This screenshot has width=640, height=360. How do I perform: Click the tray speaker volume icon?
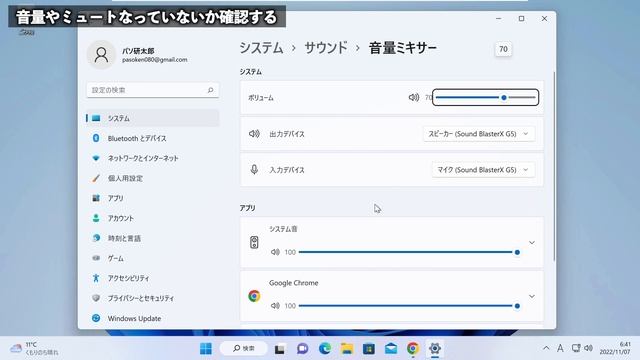click(588, 348)
